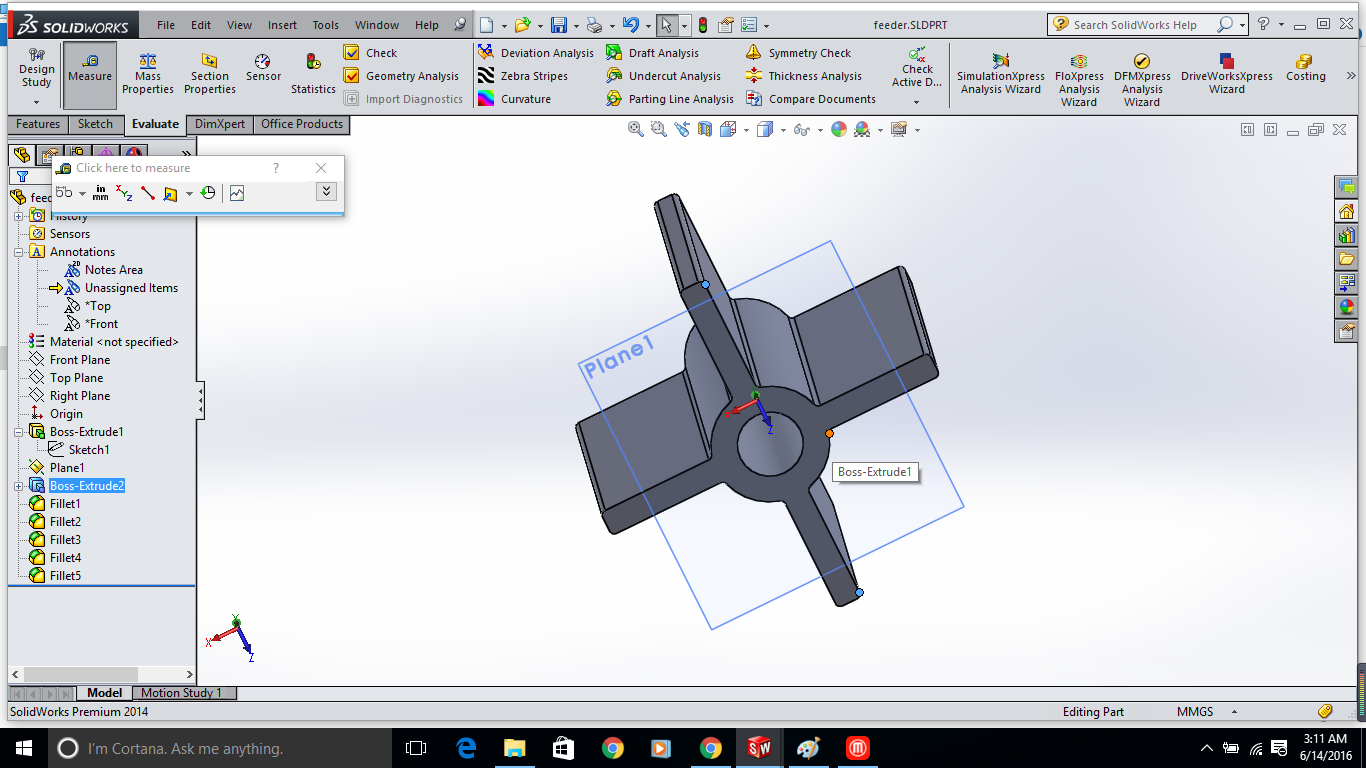Open Display Style dropdown arrow
This screenshot has height=768, width=1366.
pyautogui.click(x=784, y=130)
